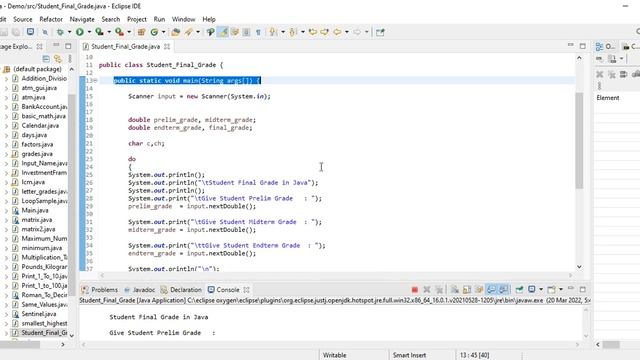Open the Open Console dropdown arrow

[x=561, y=289]
